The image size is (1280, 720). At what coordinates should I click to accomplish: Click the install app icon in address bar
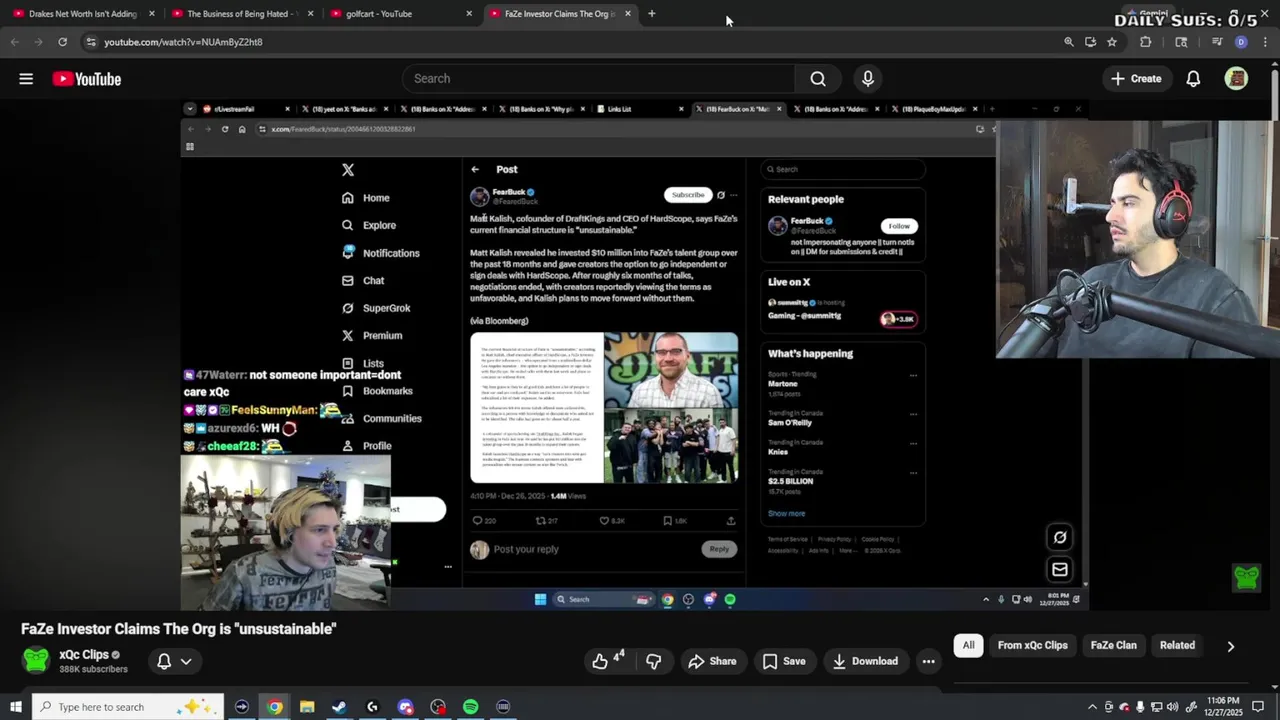tap(1090, 42)
